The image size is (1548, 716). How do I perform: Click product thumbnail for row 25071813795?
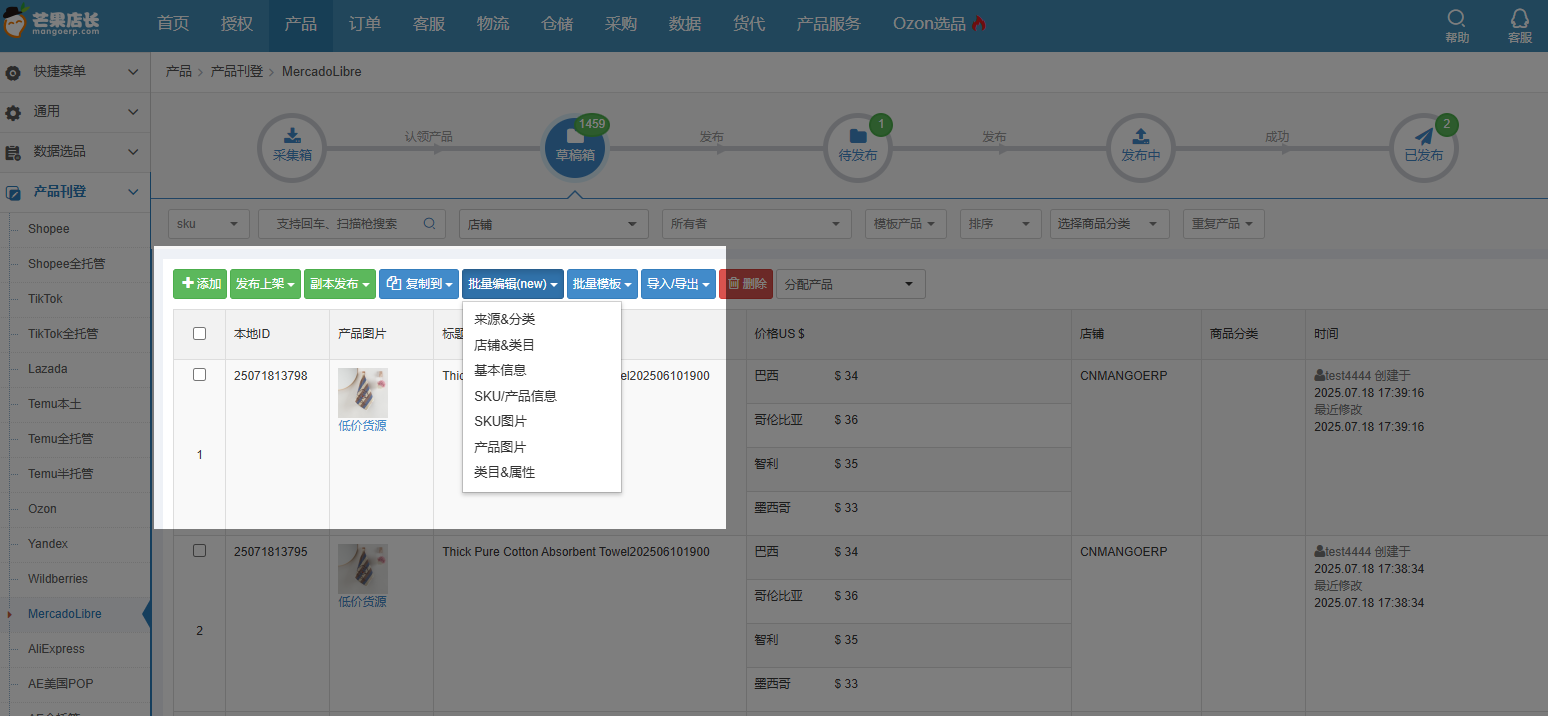point(362,568)
